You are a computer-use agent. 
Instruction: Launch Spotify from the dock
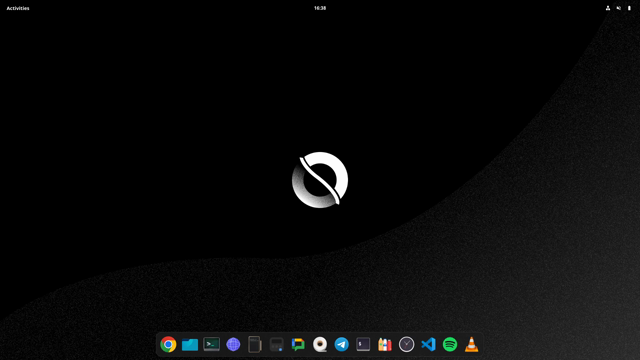(x=450, y=344)
